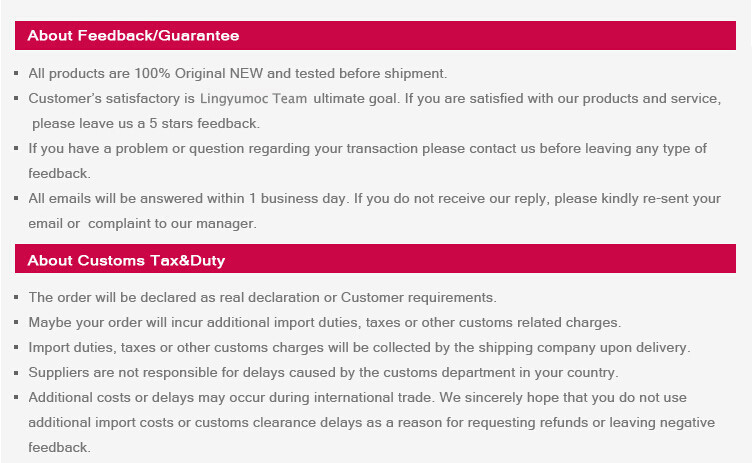Click bullet beside "Suppliers are not responsible"
Image resolution: width=752 pixels, height=463 pixels.
coord(17,374)
